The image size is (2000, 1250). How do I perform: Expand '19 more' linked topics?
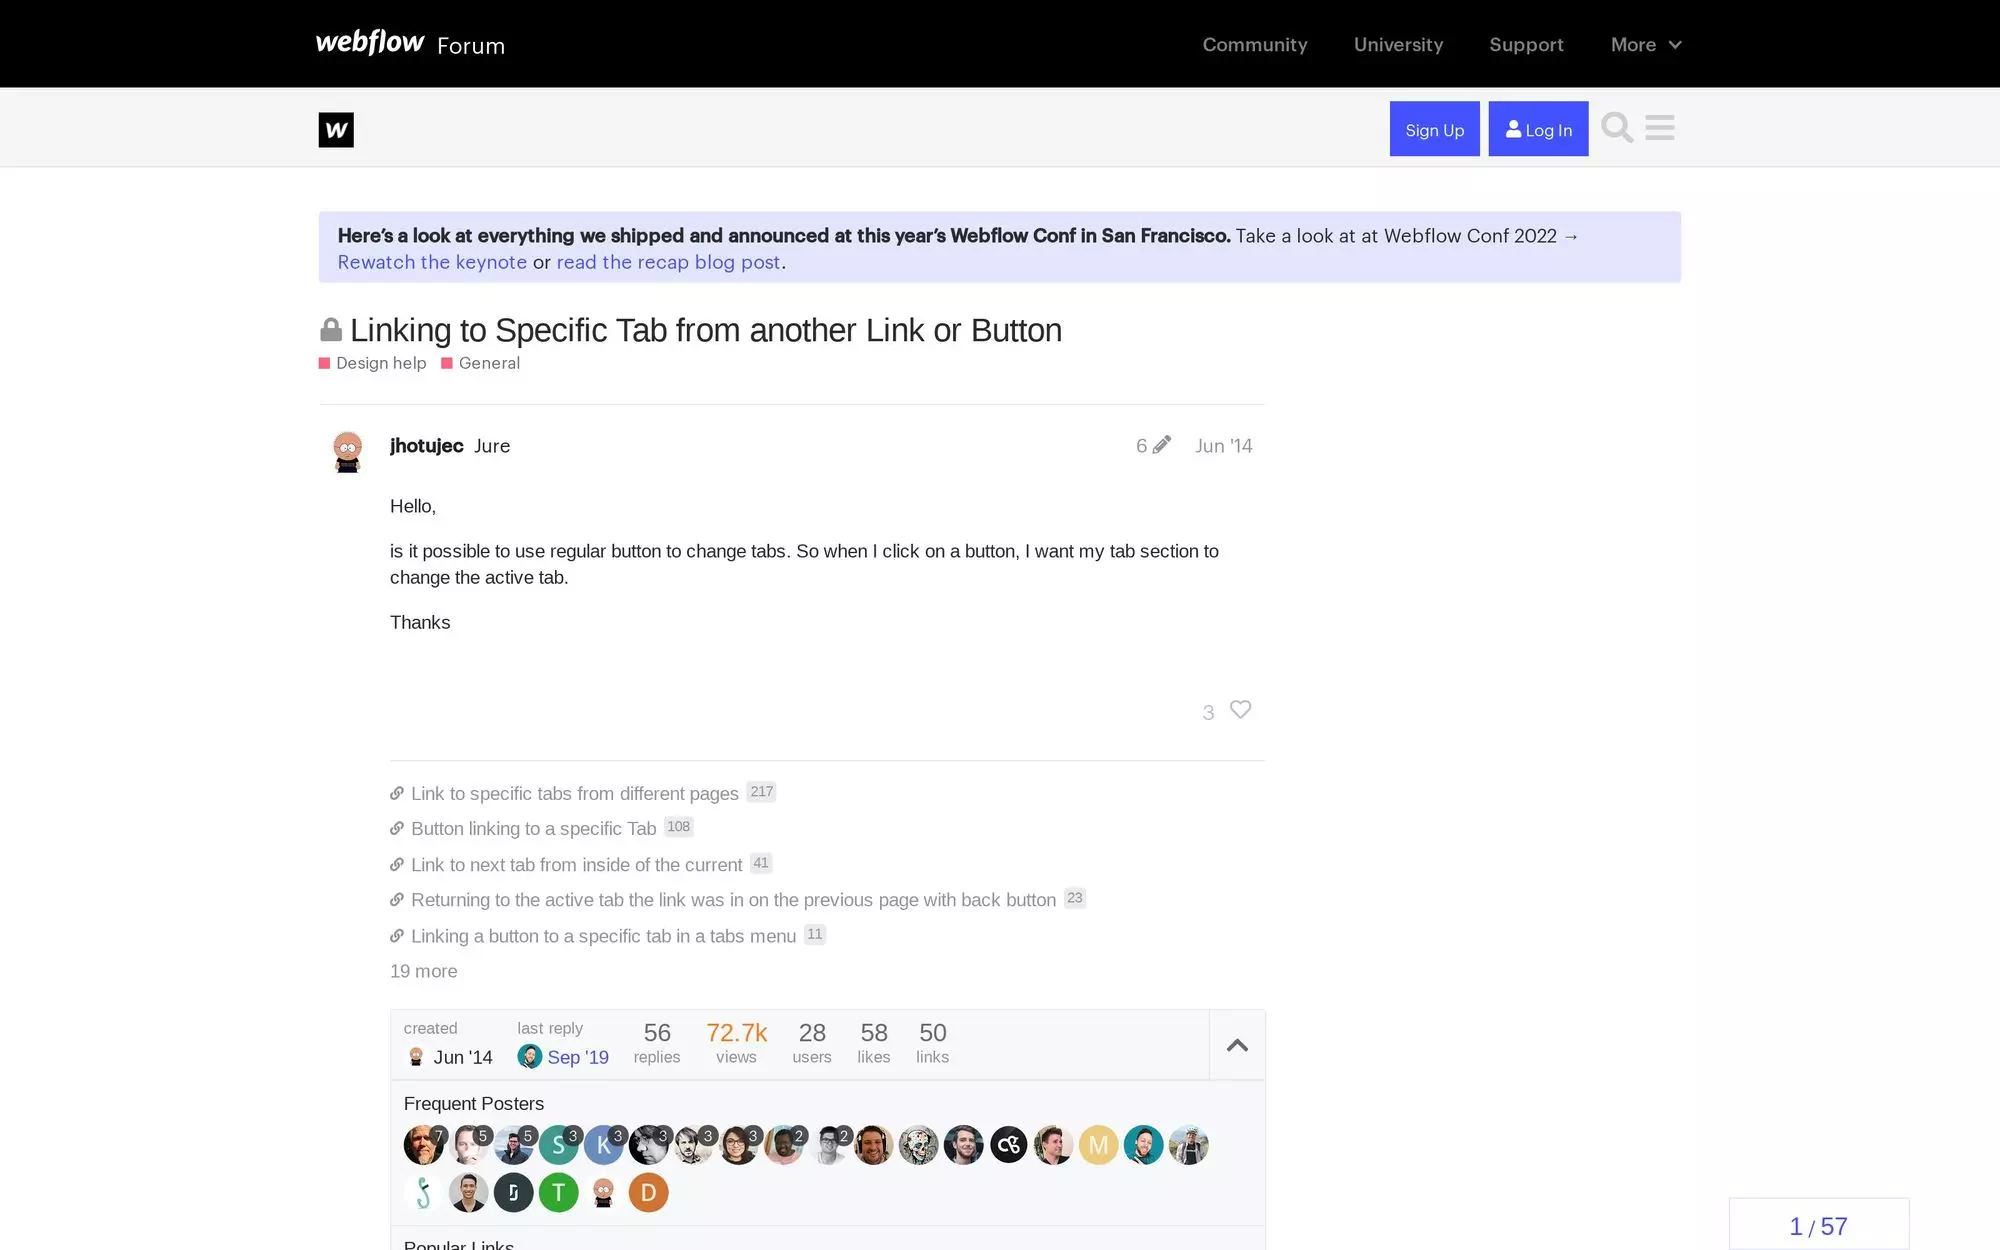point(423,970)
